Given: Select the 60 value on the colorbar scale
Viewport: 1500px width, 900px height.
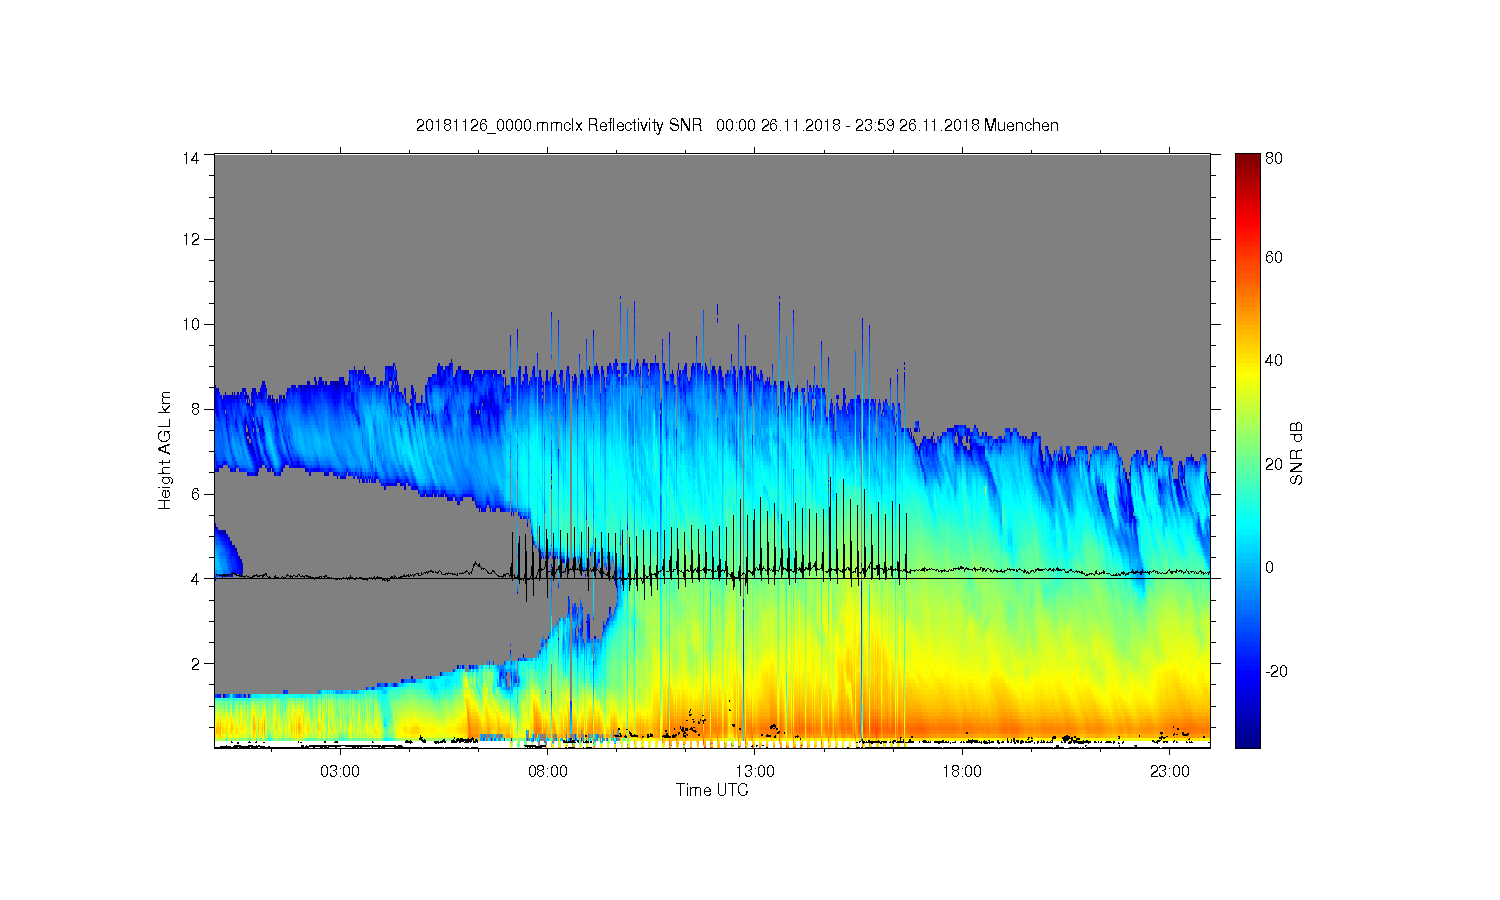Looking at the screenshot, I should [1274, 258].
